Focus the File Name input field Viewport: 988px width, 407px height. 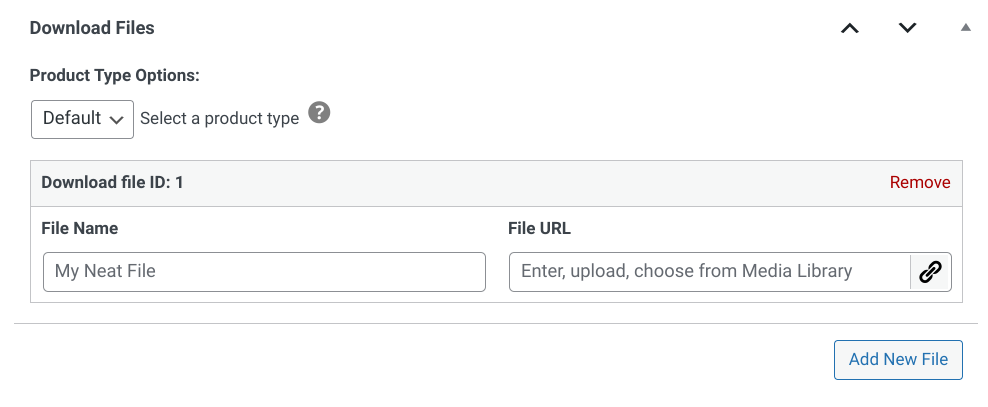click(264, 272)
